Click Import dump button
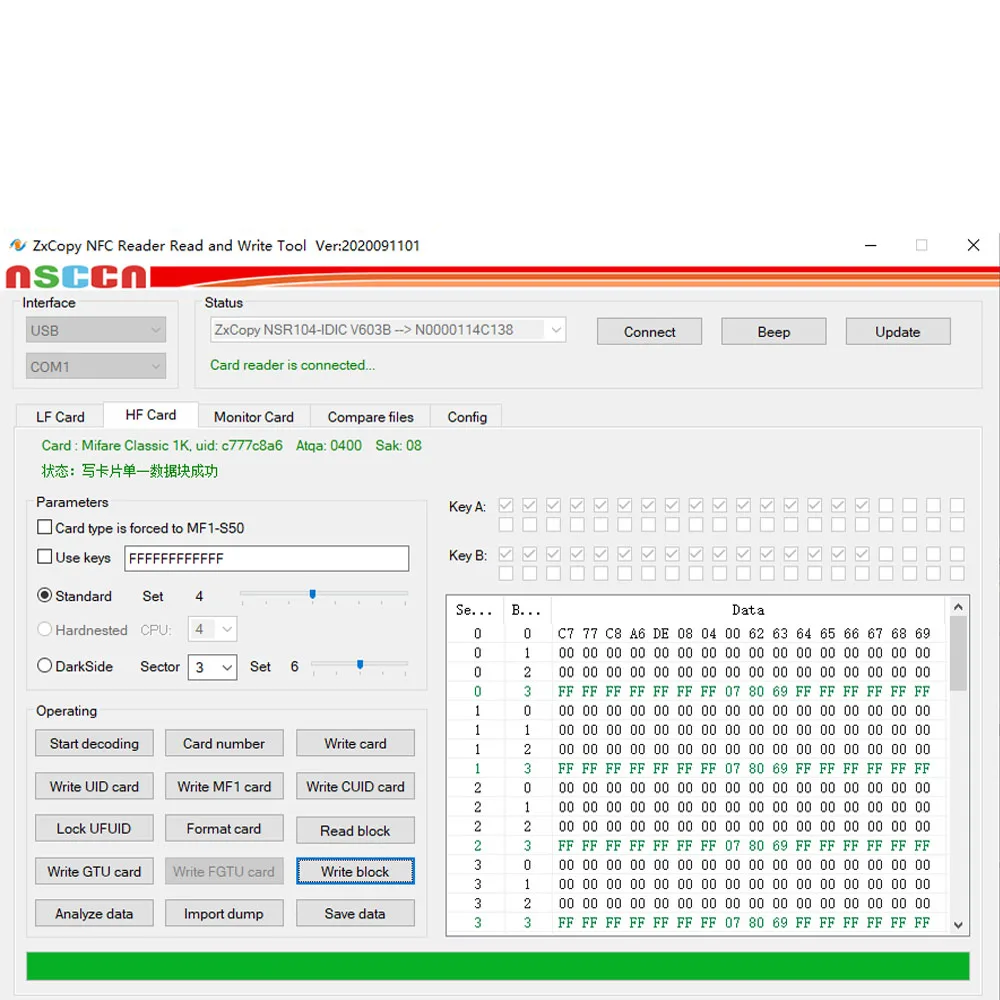Screen dimensions: 1000x1000 [224, 913]
